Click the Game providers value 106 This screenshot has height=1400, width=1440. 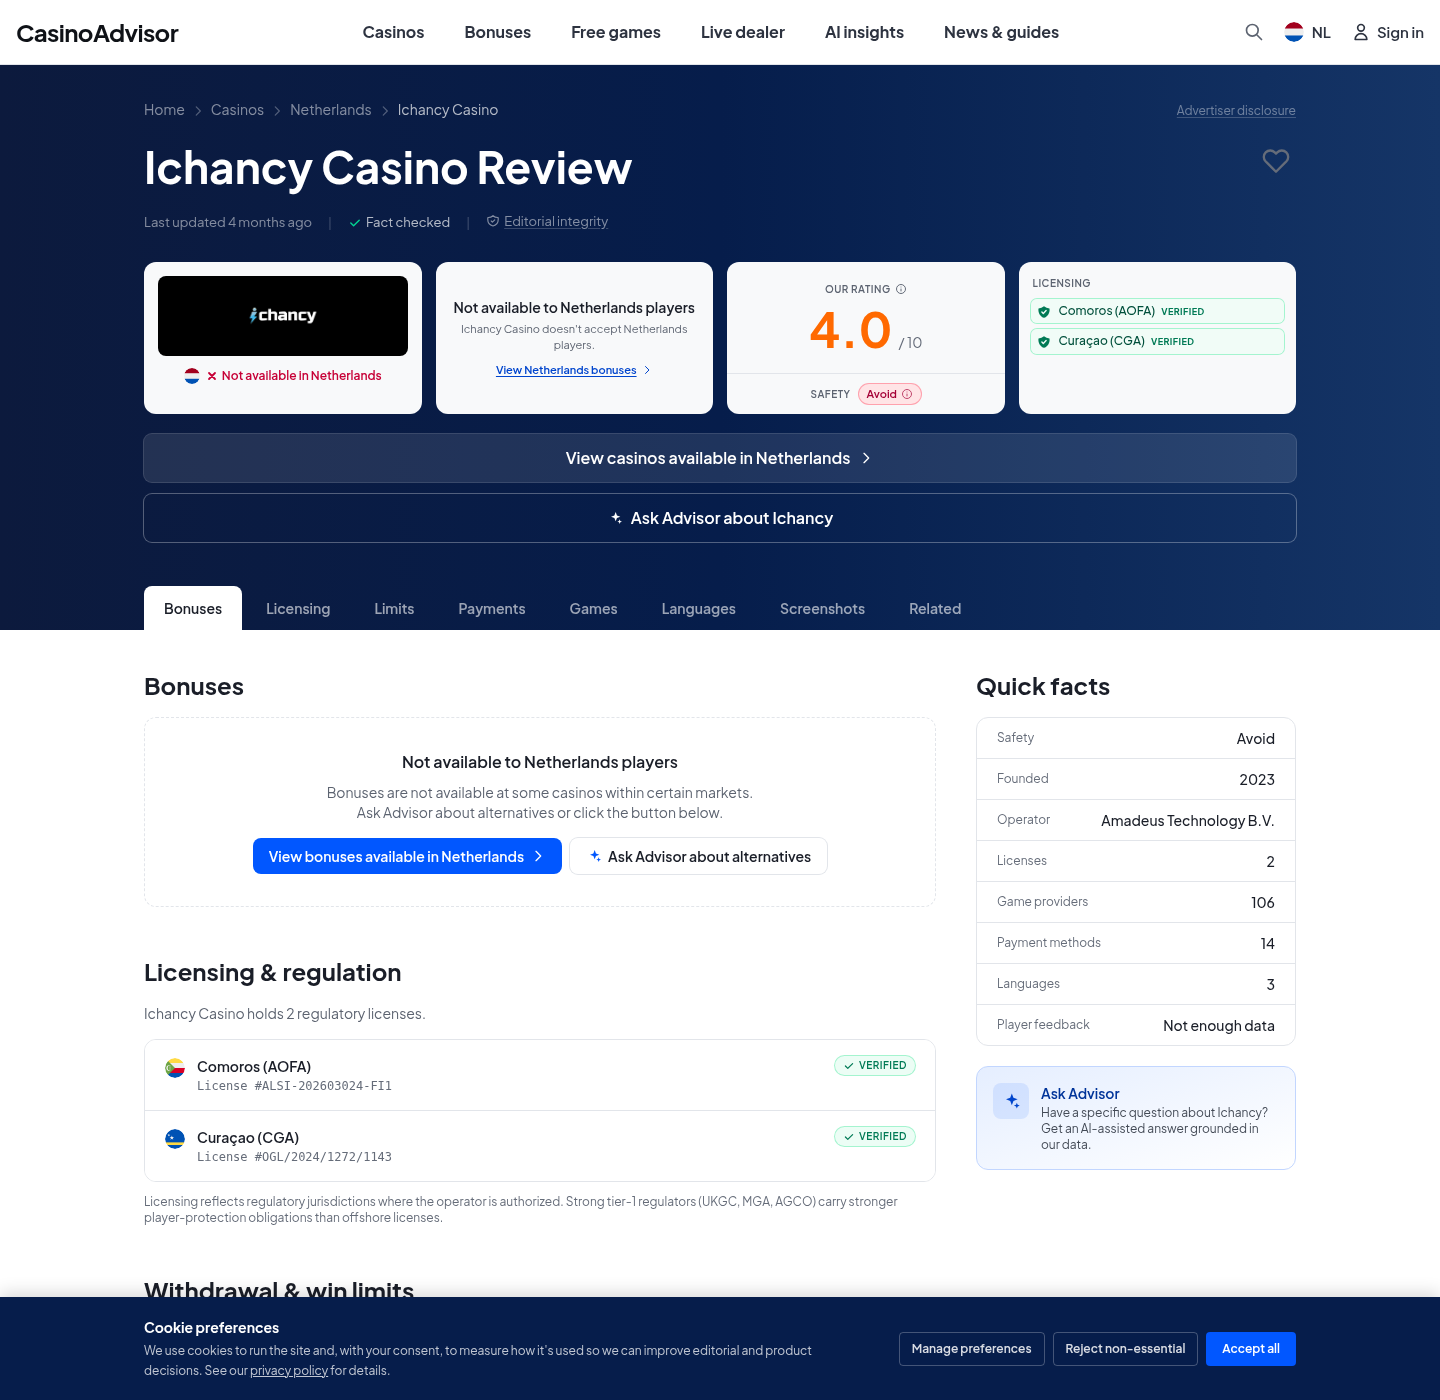pyautogui.click(x=1263, y=903)
